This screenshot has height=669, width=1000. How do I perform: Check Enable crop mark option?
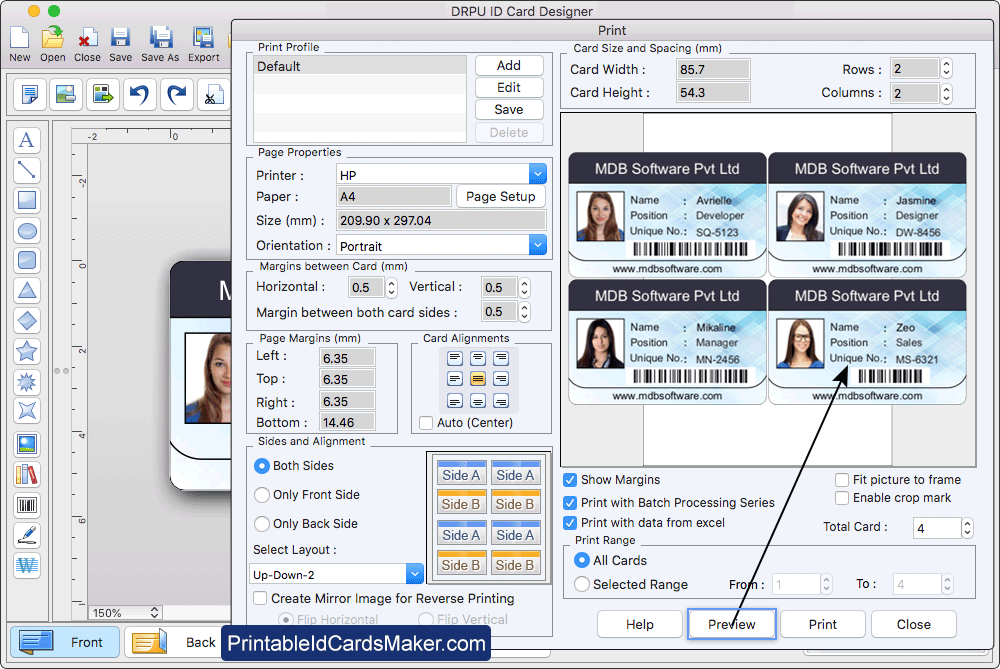click(x=842, y=498)
